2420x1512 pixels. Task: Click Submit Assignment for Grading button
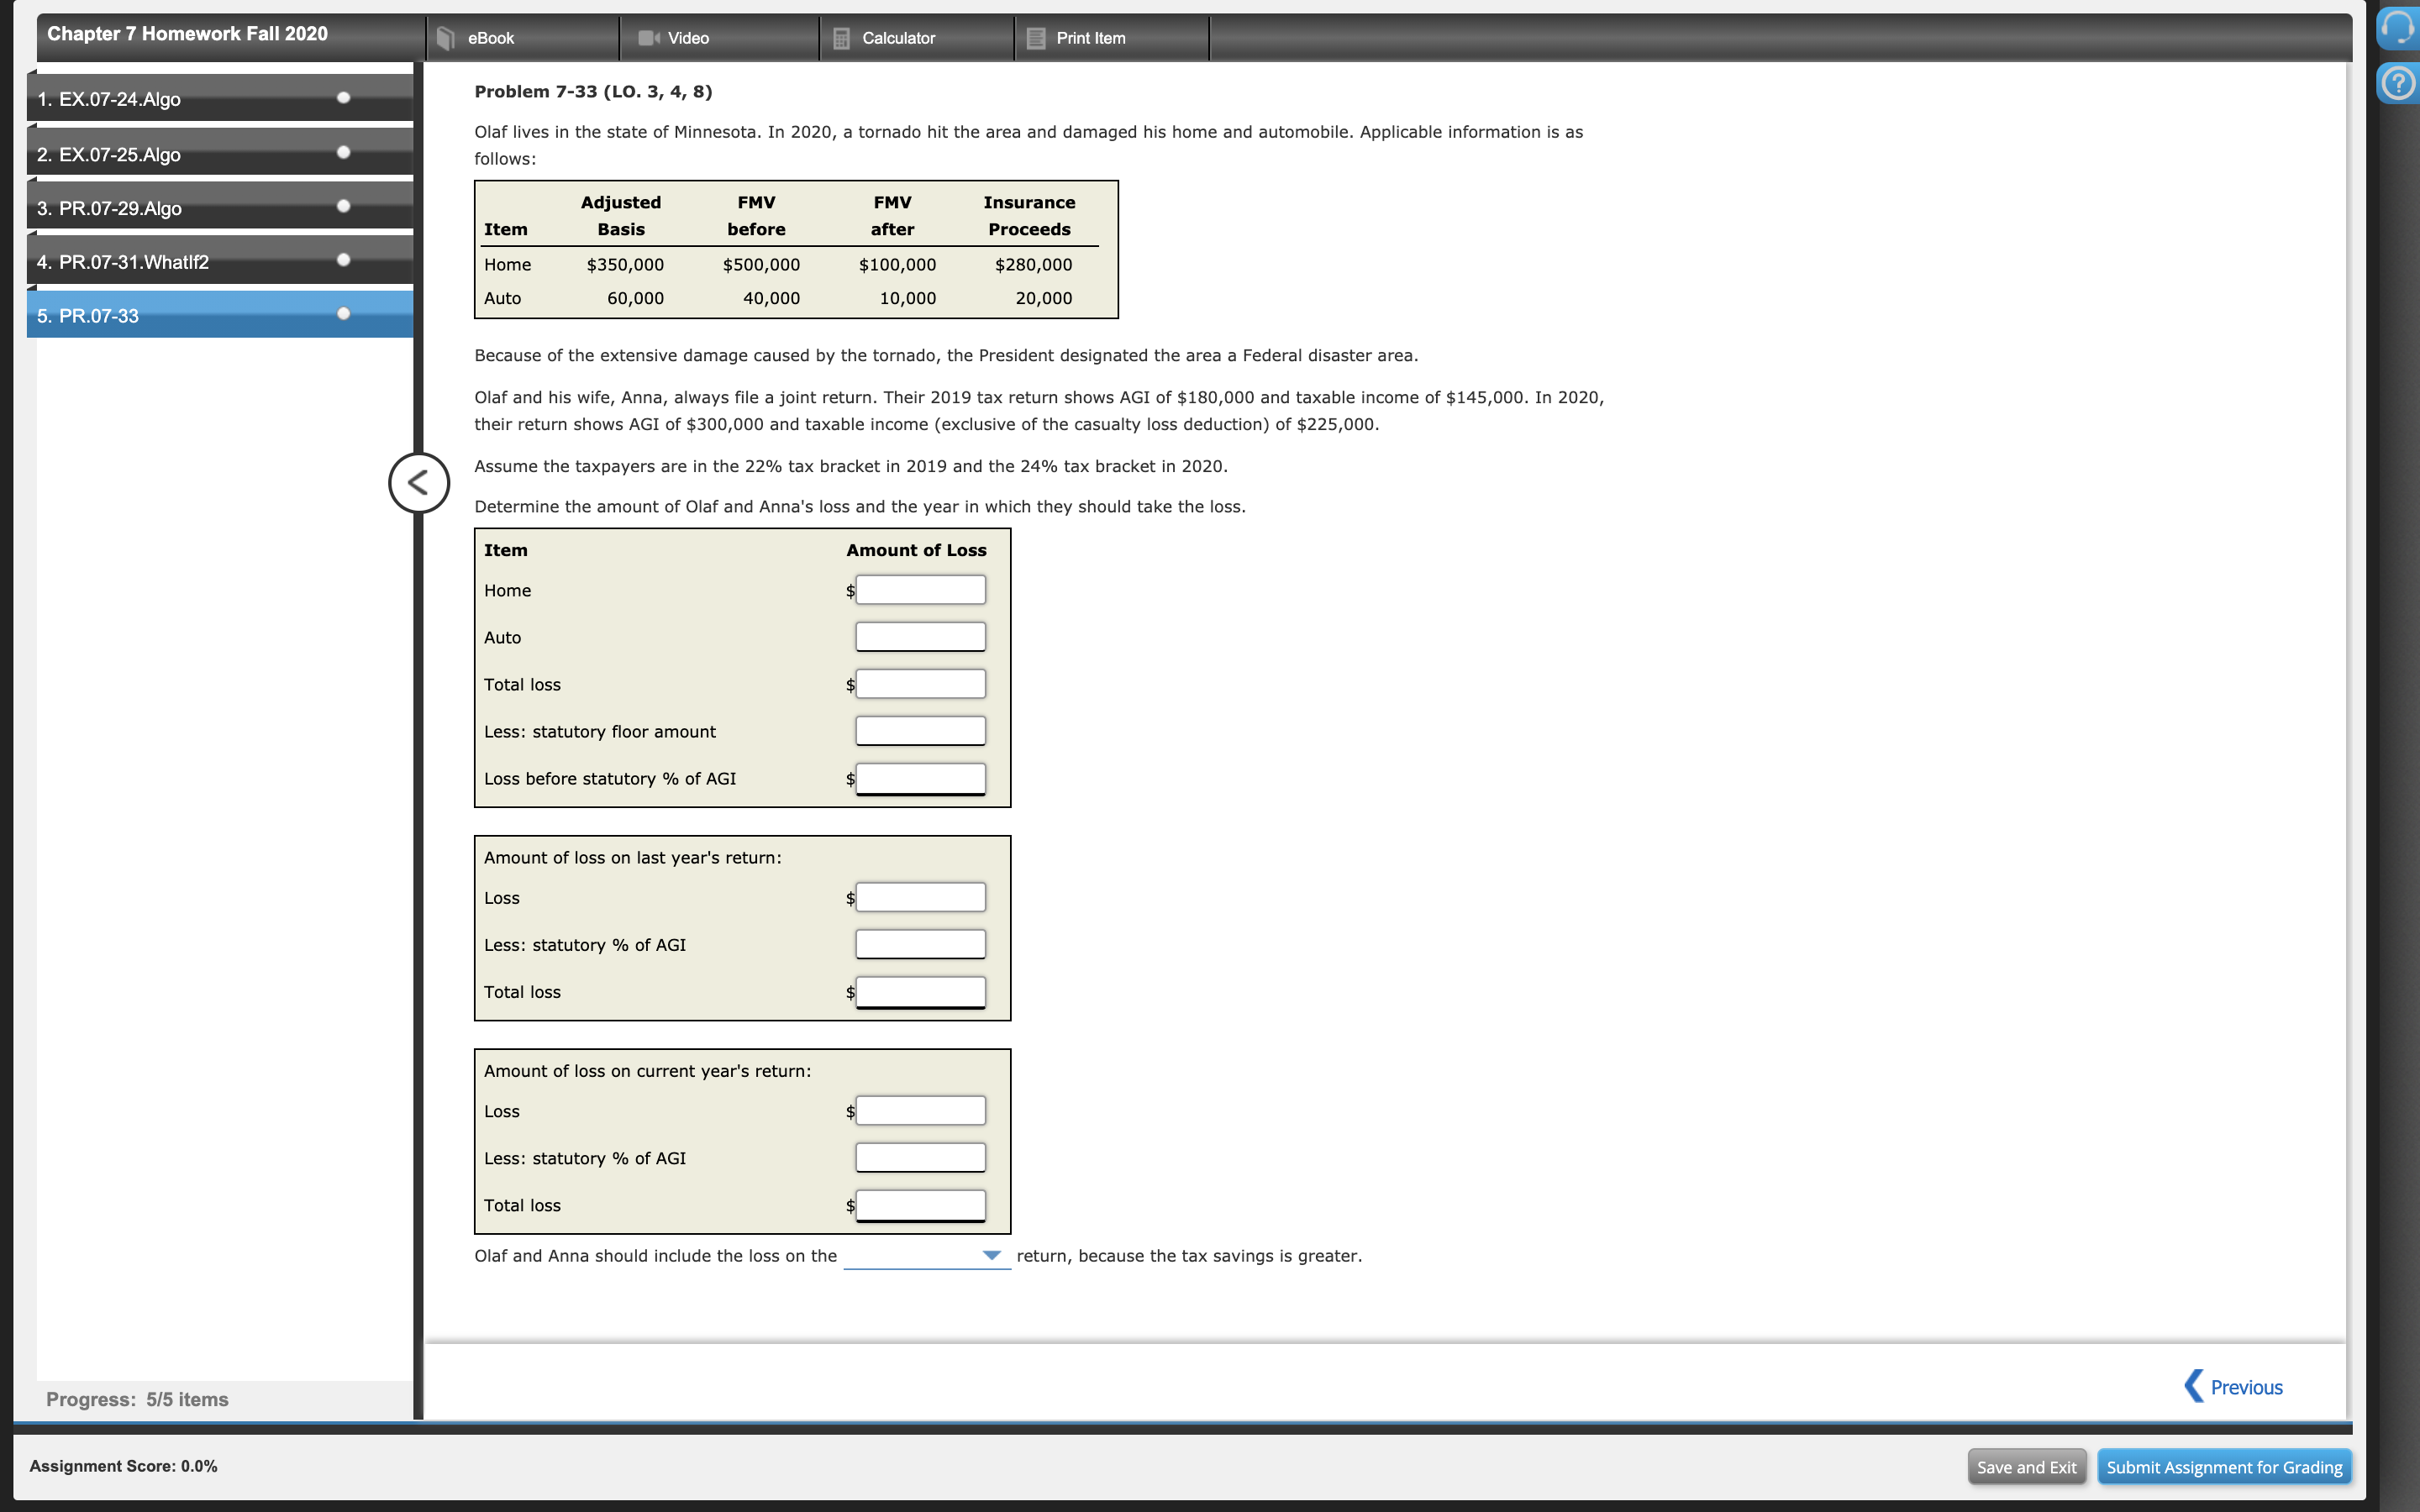coord(2223,1467)
